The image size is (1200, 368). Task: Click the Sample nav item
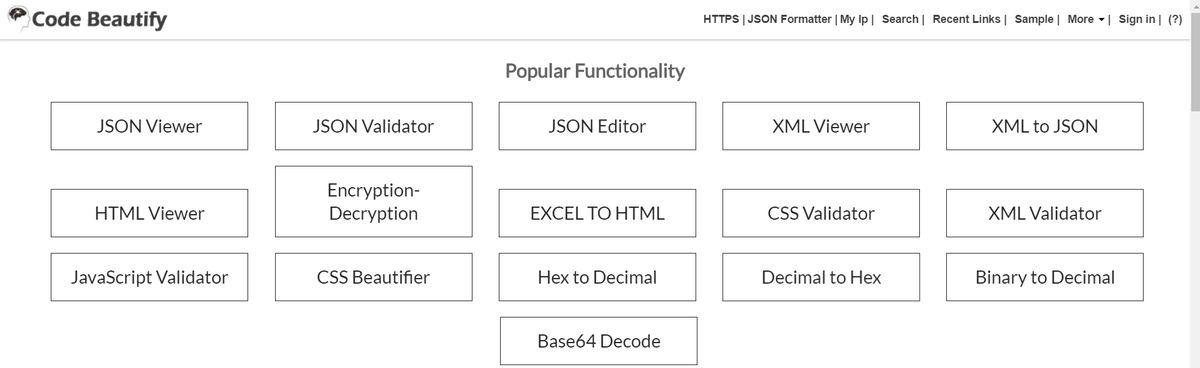[x=1034, y=19]
